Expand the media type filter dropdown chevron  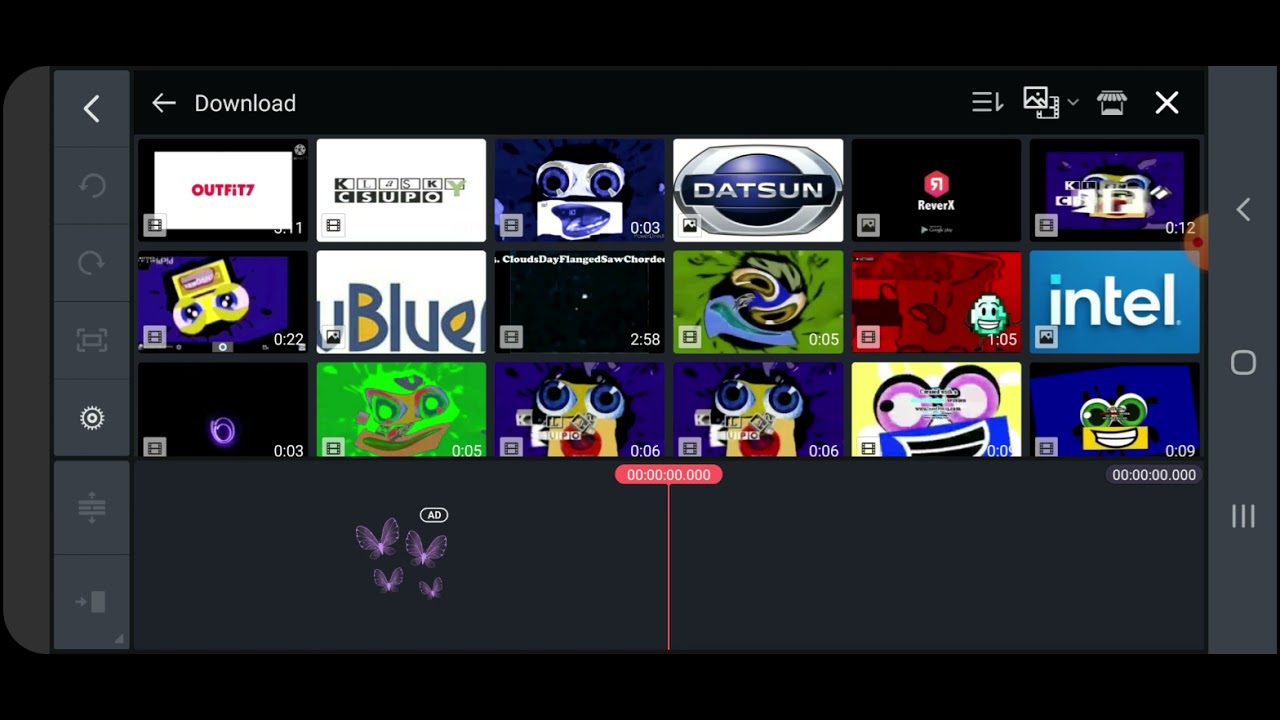[1073, 103]
